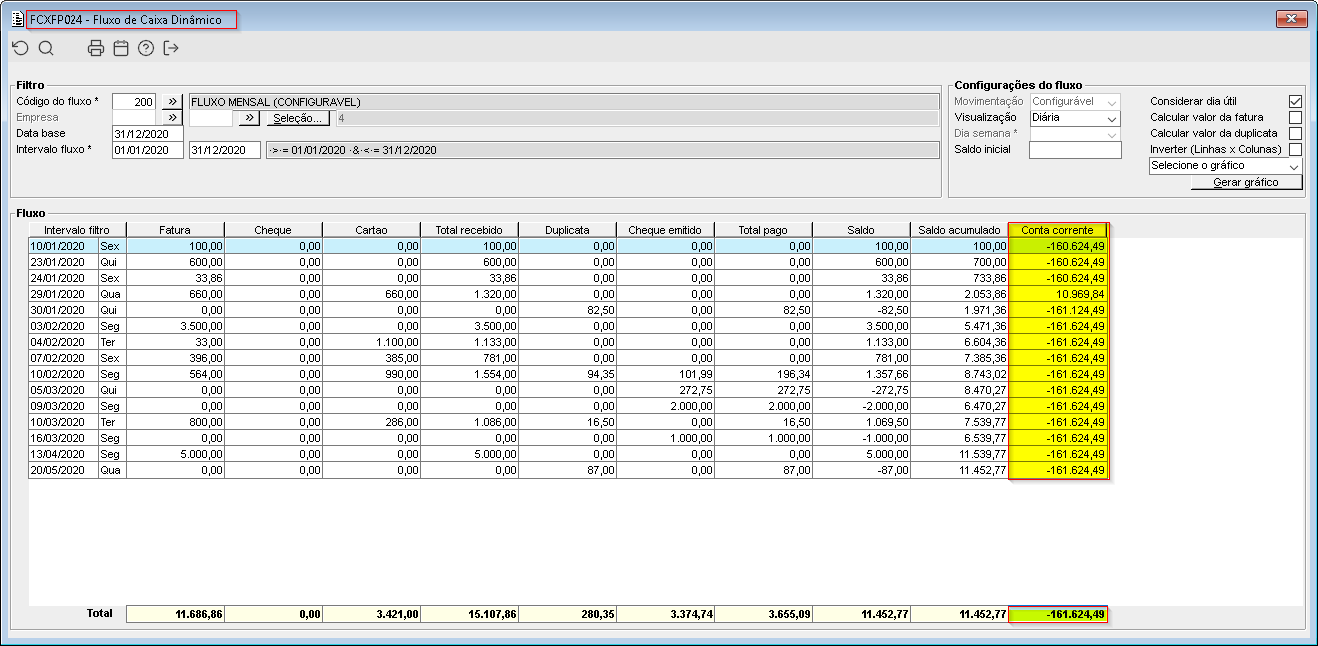Select the row dated 10/01/2020
The width and height of the screenshot is (1318, 646).
click(568, 246)
